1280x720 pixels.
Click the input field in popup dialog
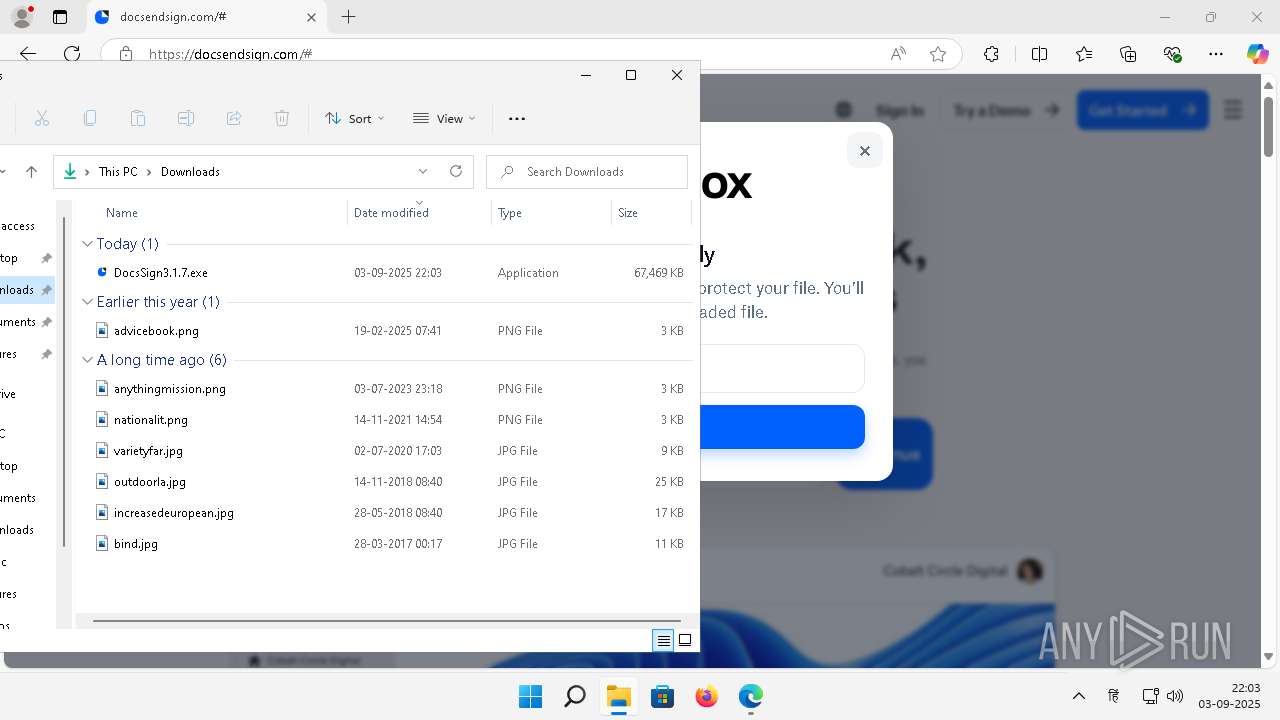click(x=782, y=369)
